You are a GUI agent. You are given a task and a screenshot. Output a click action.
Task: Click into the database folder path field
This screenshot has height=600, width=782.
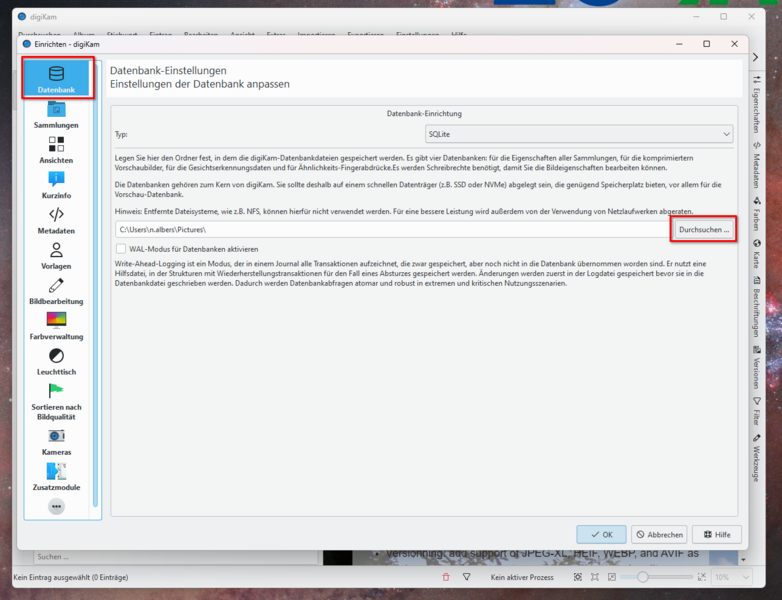point(393,230)
